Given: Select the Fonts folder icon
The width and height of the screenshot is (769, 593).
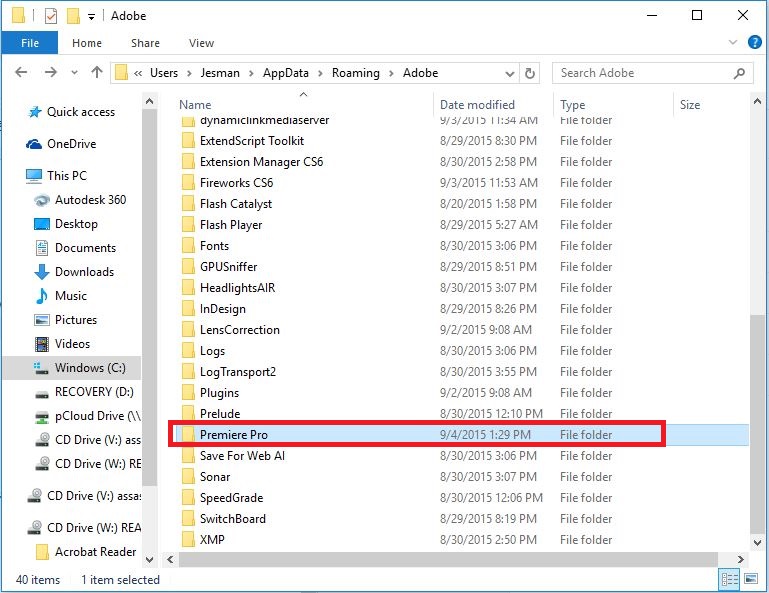Looking at the screenshot, I should coord(188,246).
